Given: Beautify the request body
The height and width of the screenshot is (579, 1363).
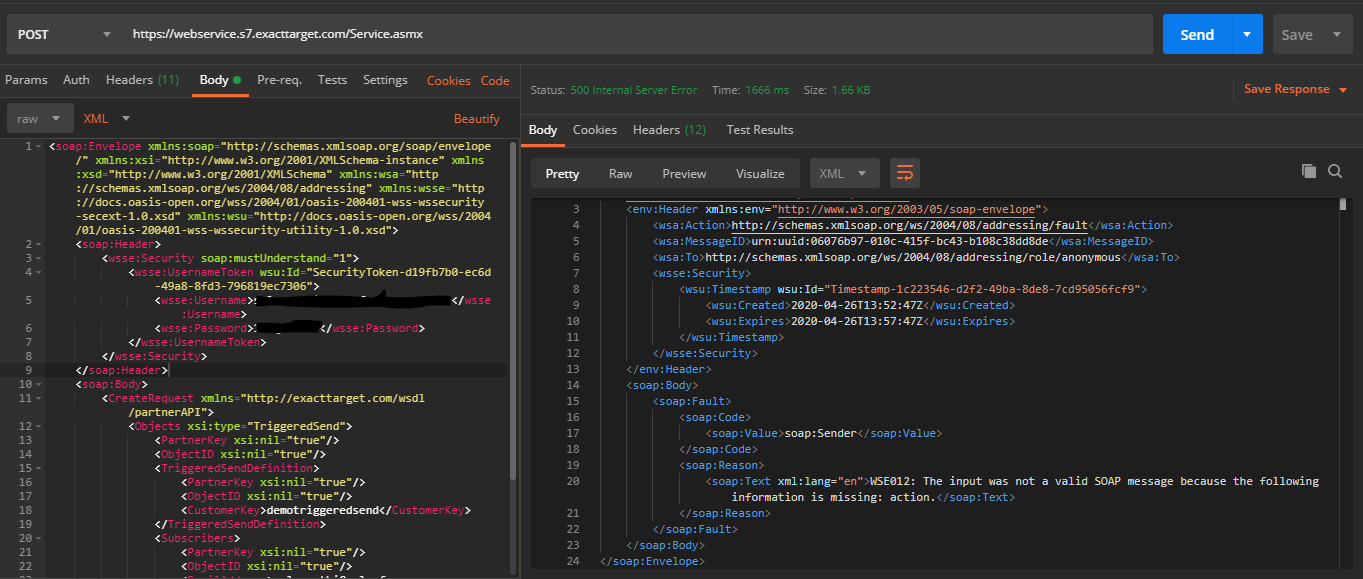Looking at the screenshot, I should click(477, 119).
